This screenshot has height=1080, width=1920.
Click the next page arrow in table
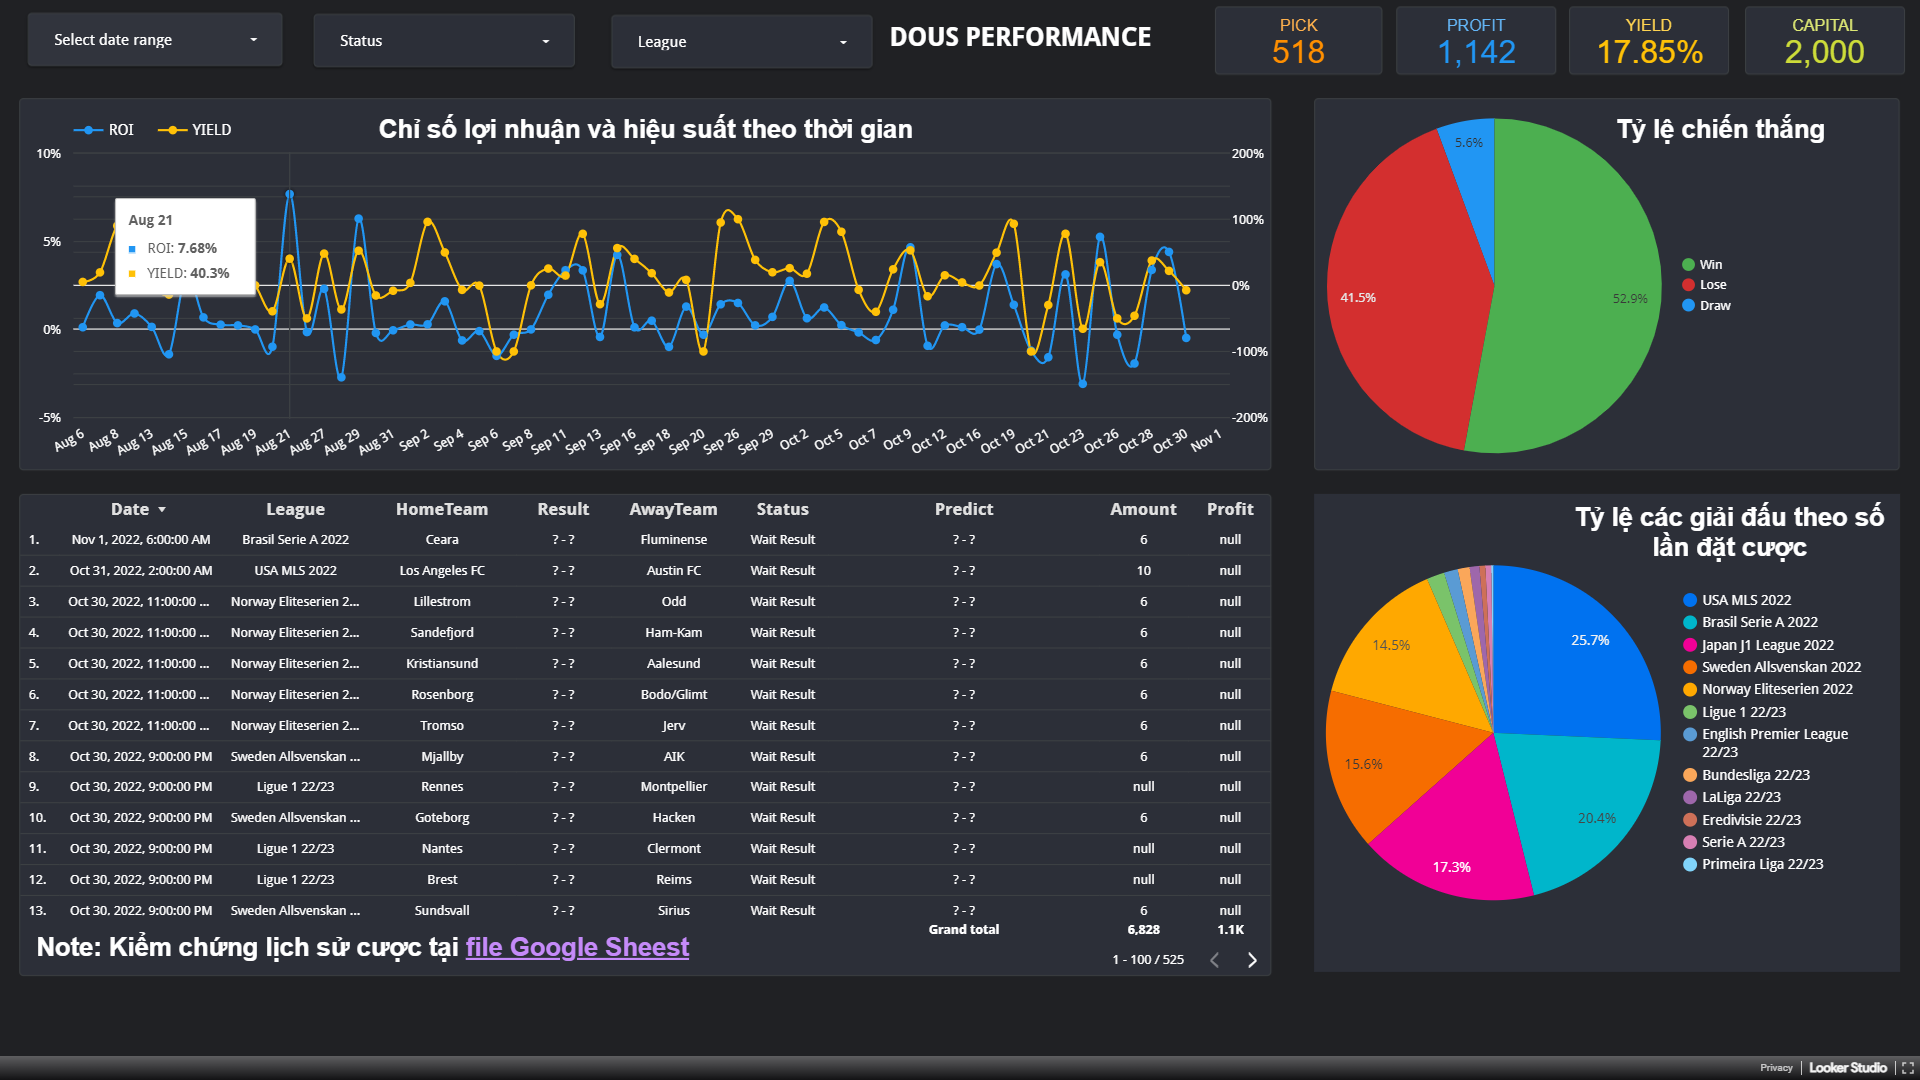1252,960
